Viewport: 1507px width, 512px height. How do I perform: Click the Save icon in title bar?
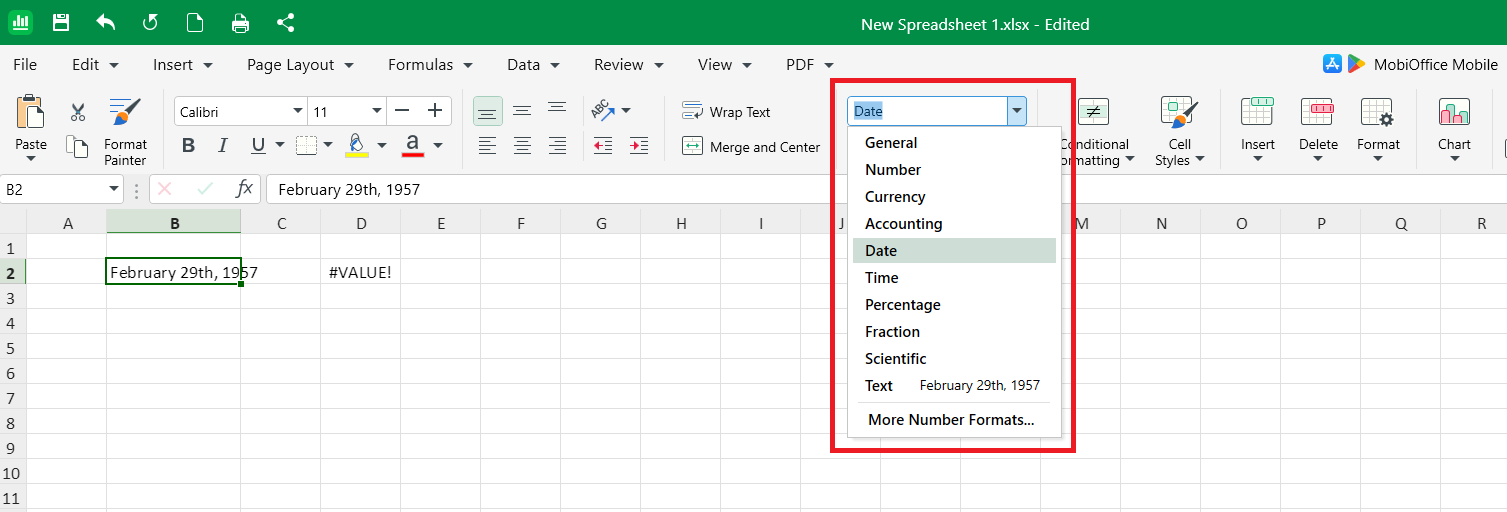pos(61,23)
